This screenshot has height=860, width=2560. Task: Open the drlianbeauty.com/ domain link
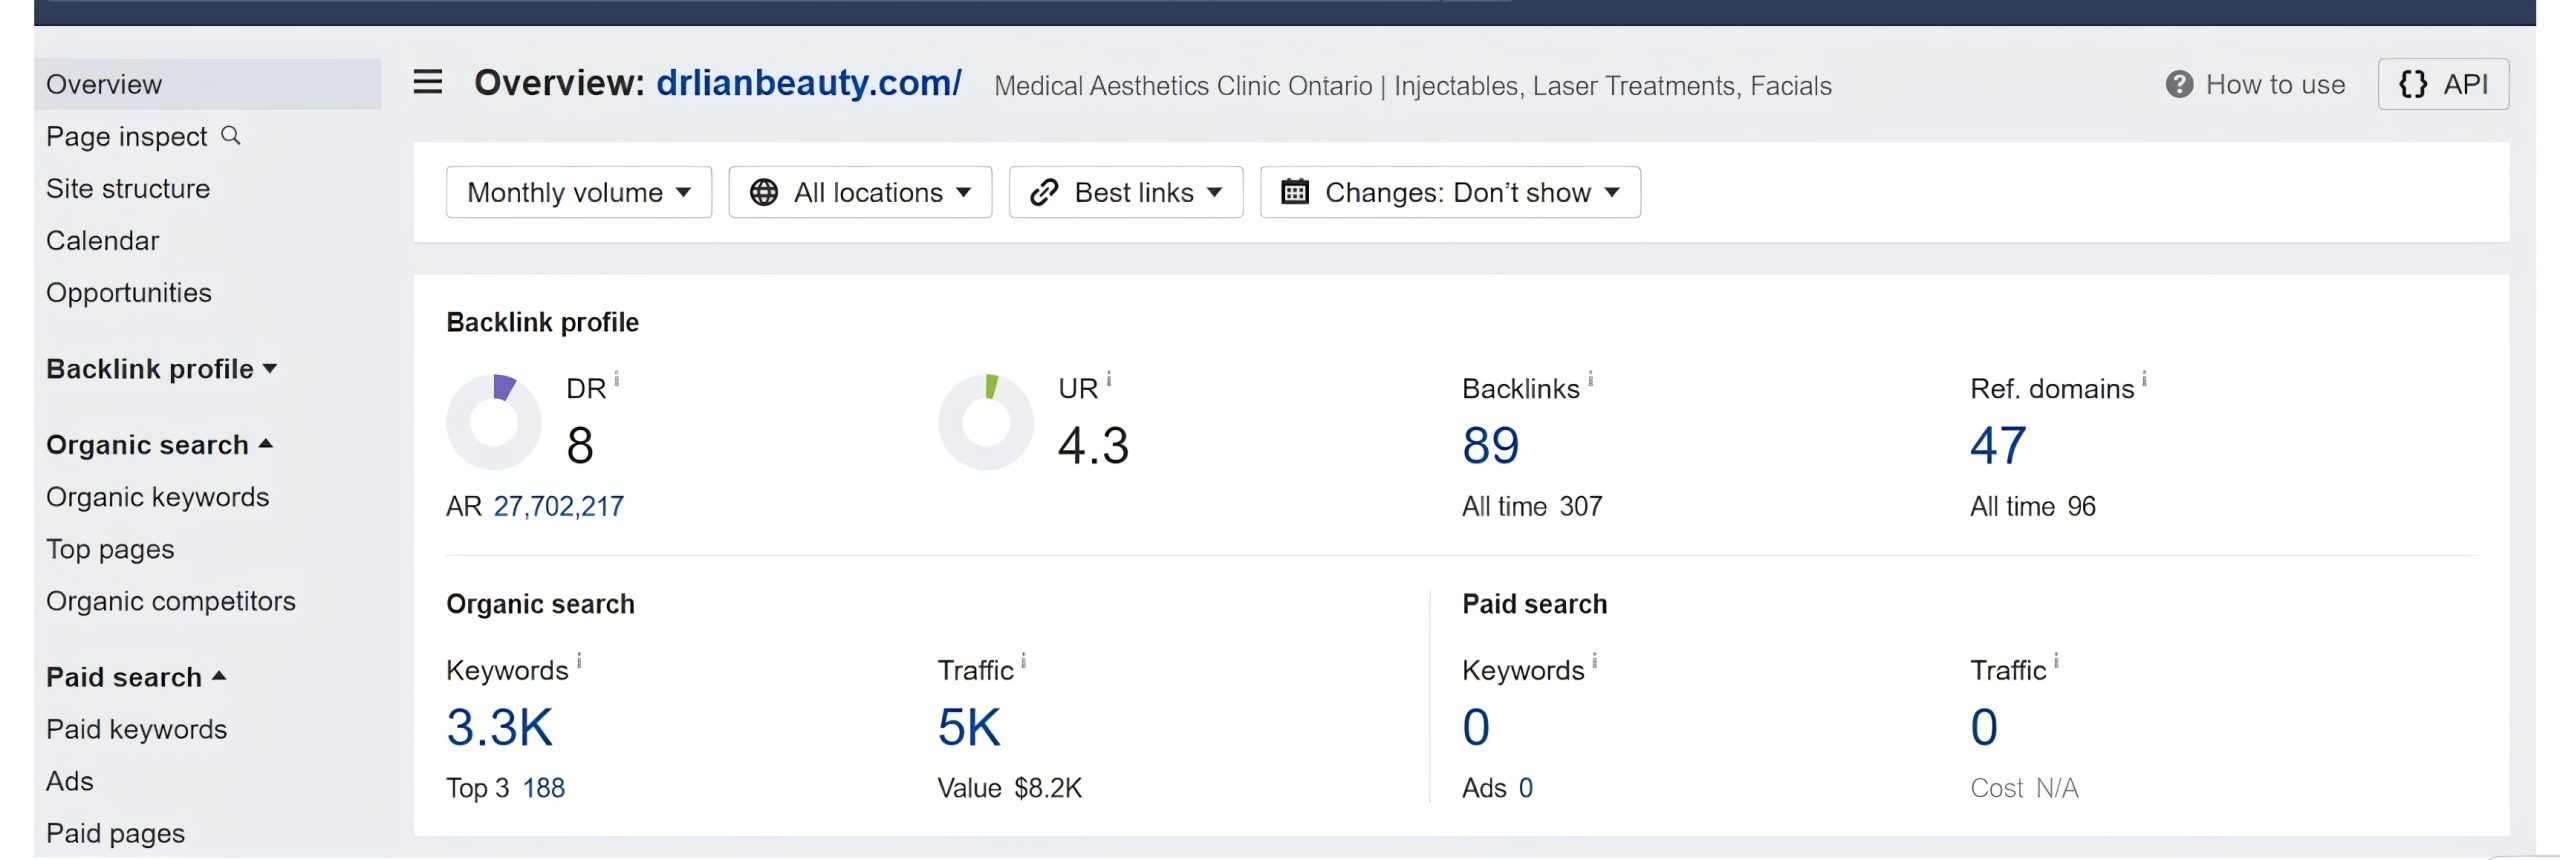pos(809,82)
